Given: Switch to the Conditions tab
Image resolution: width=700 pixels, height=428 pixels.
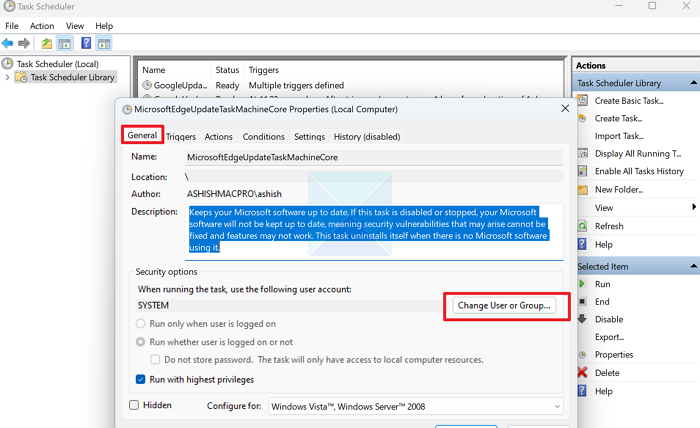Looking at the screenshot, I should pos(263,137).
